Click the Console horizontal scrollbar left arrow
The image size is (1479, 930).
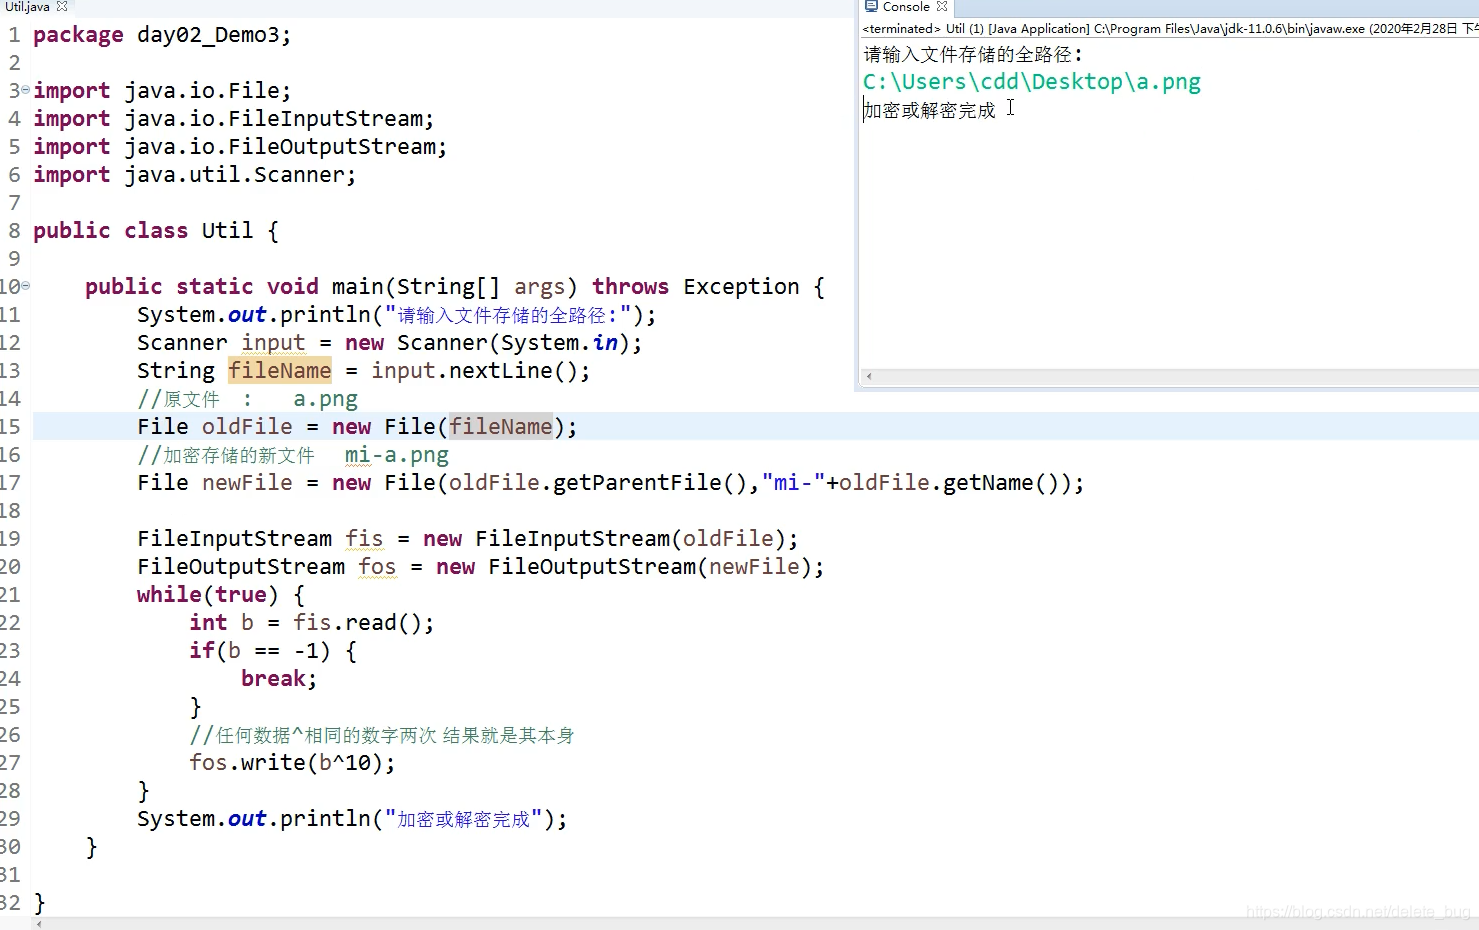pos(869,377)
